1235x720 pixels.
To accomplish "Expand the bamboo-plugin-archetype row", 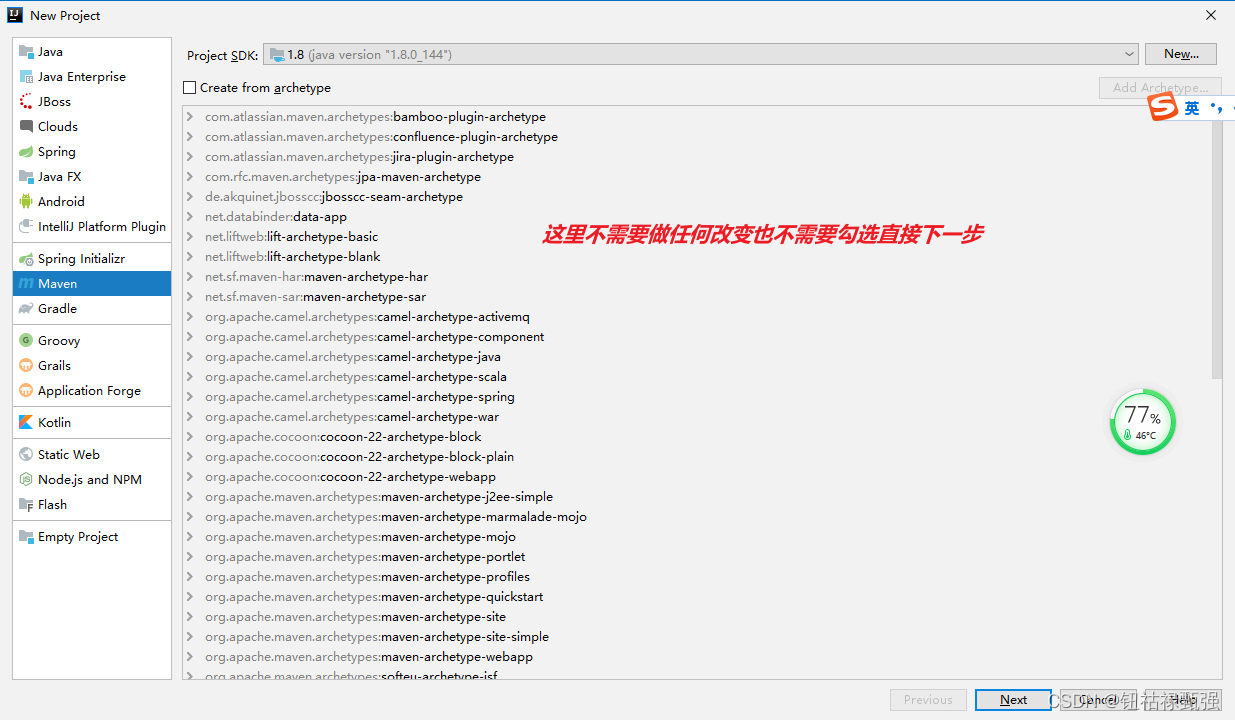I will pyautogui.click(x=190, y=117).
